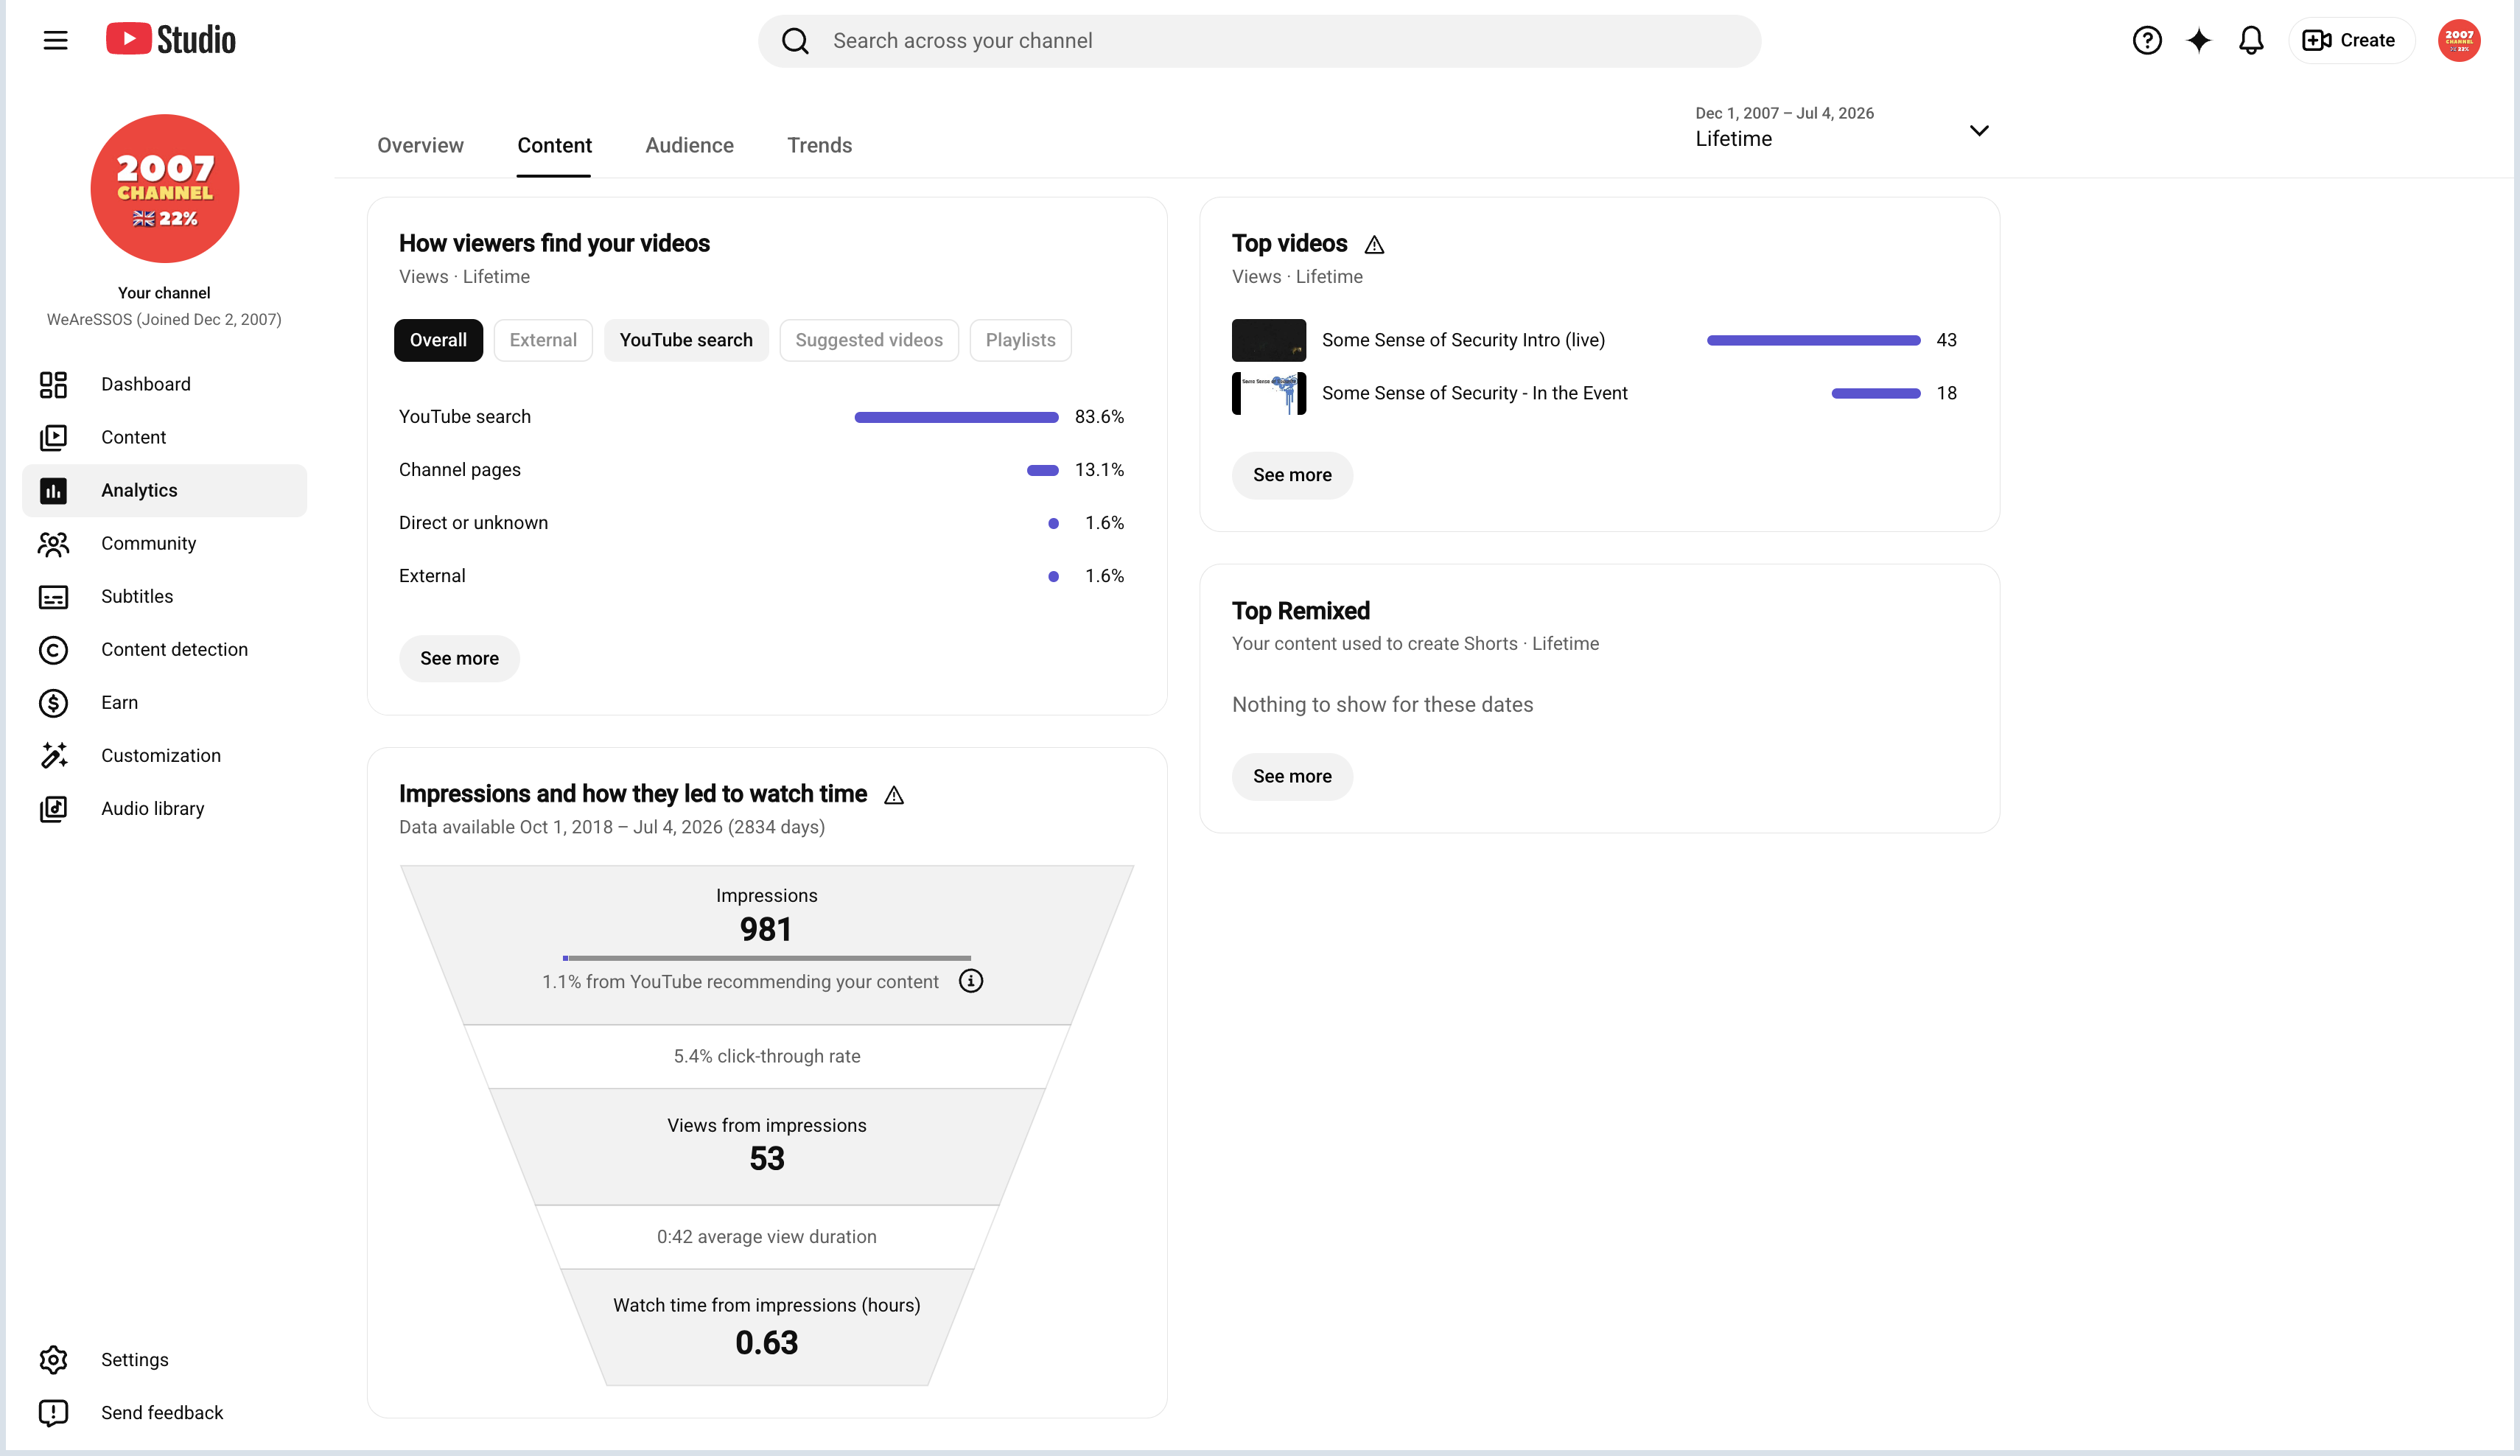Click the warning icon beside Top videos
Screen dimensions: 2520x1456
click(1374, 244)
